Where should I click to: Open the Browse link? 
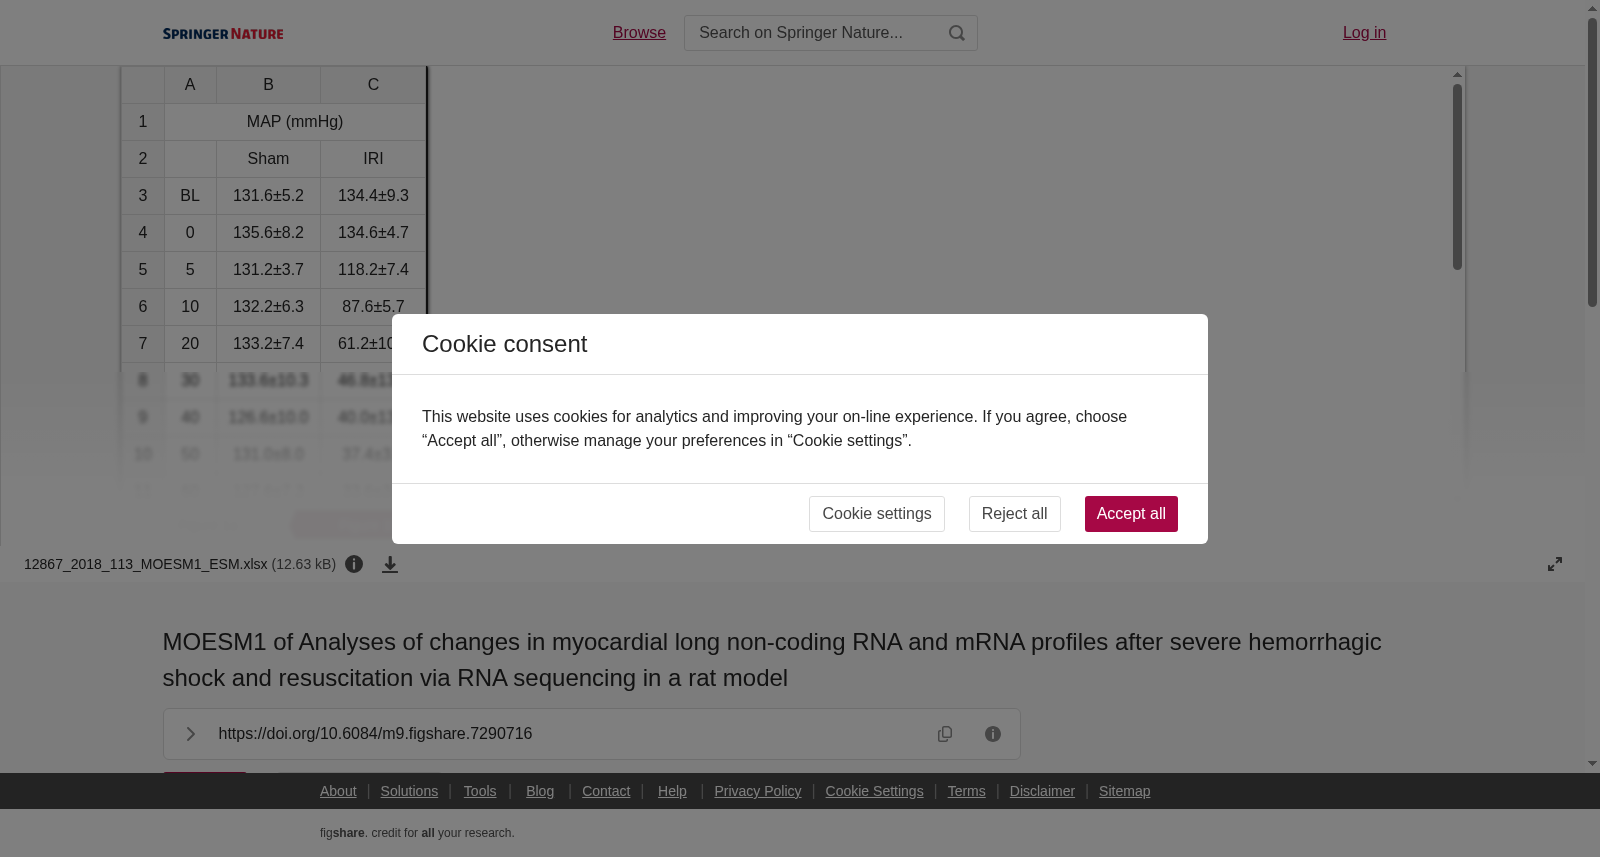[x=639, y=33]
